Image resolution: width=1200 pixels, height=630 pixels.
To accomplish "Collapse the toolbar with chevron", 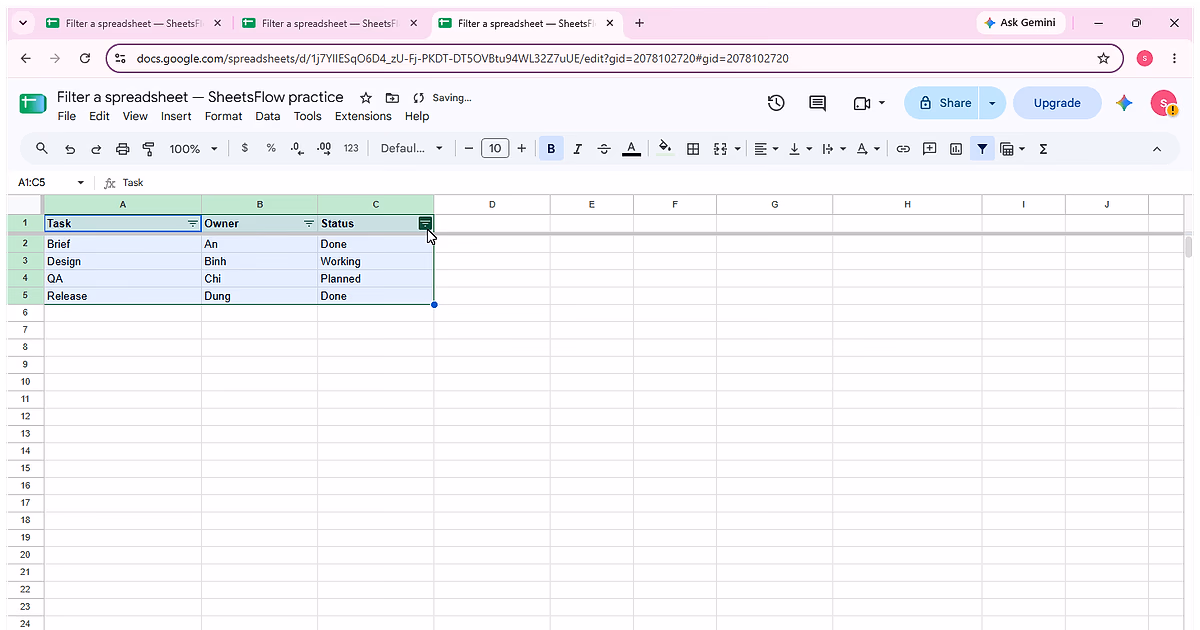I will point(1157,148).
